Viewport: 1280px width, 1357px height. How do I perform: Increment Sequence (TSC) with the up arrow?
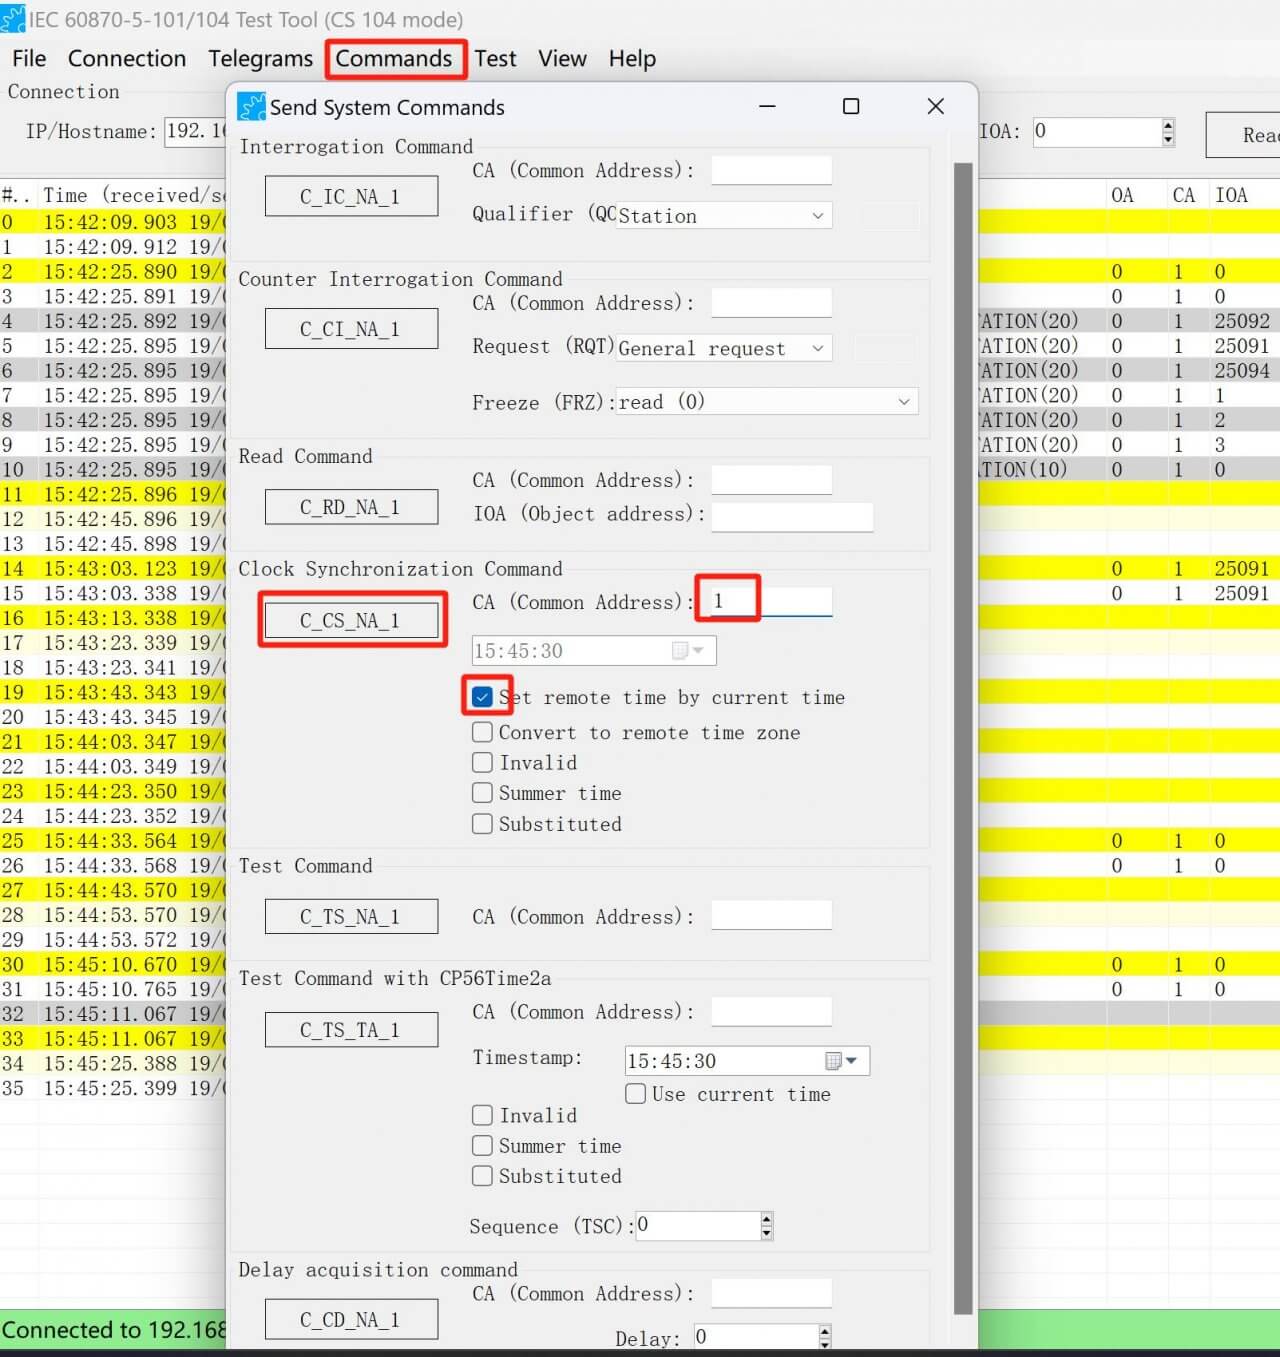click(765, 1219)
